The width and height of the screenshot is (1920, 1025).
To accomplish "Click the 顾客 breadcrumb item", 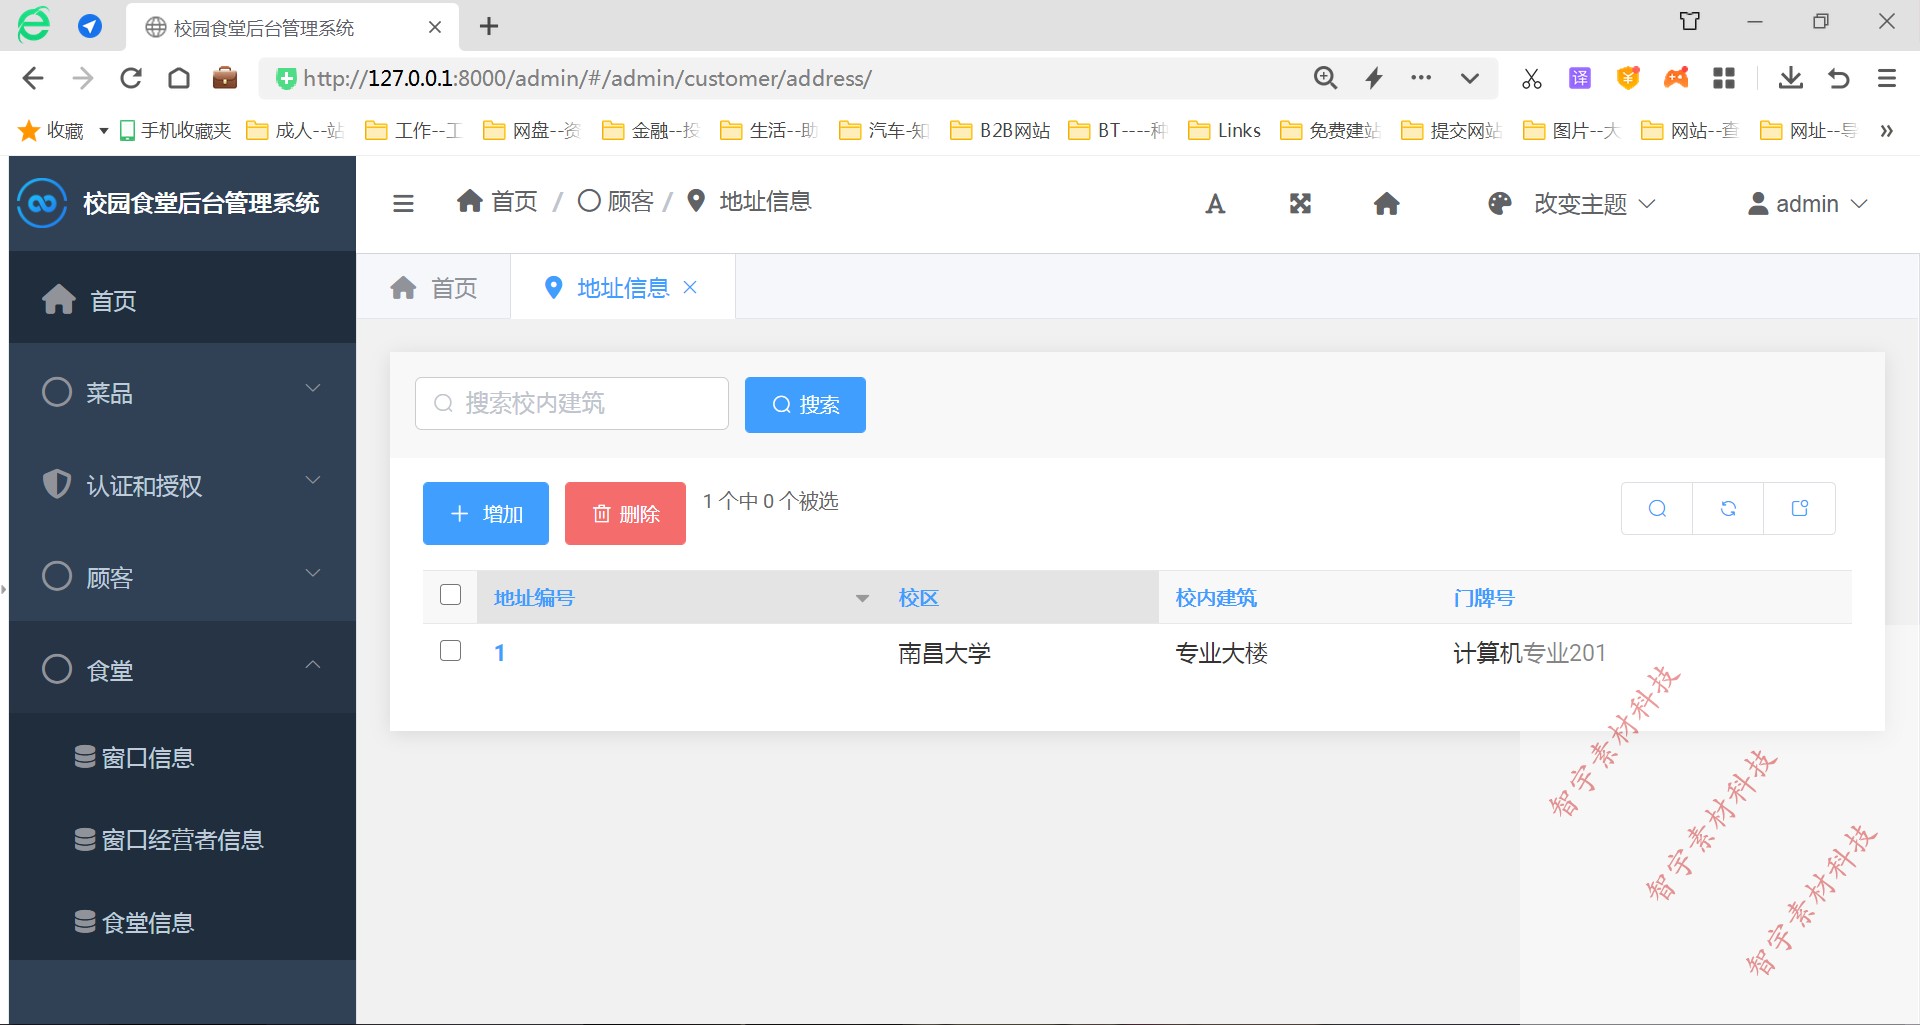I will click(x=616, y=202).
